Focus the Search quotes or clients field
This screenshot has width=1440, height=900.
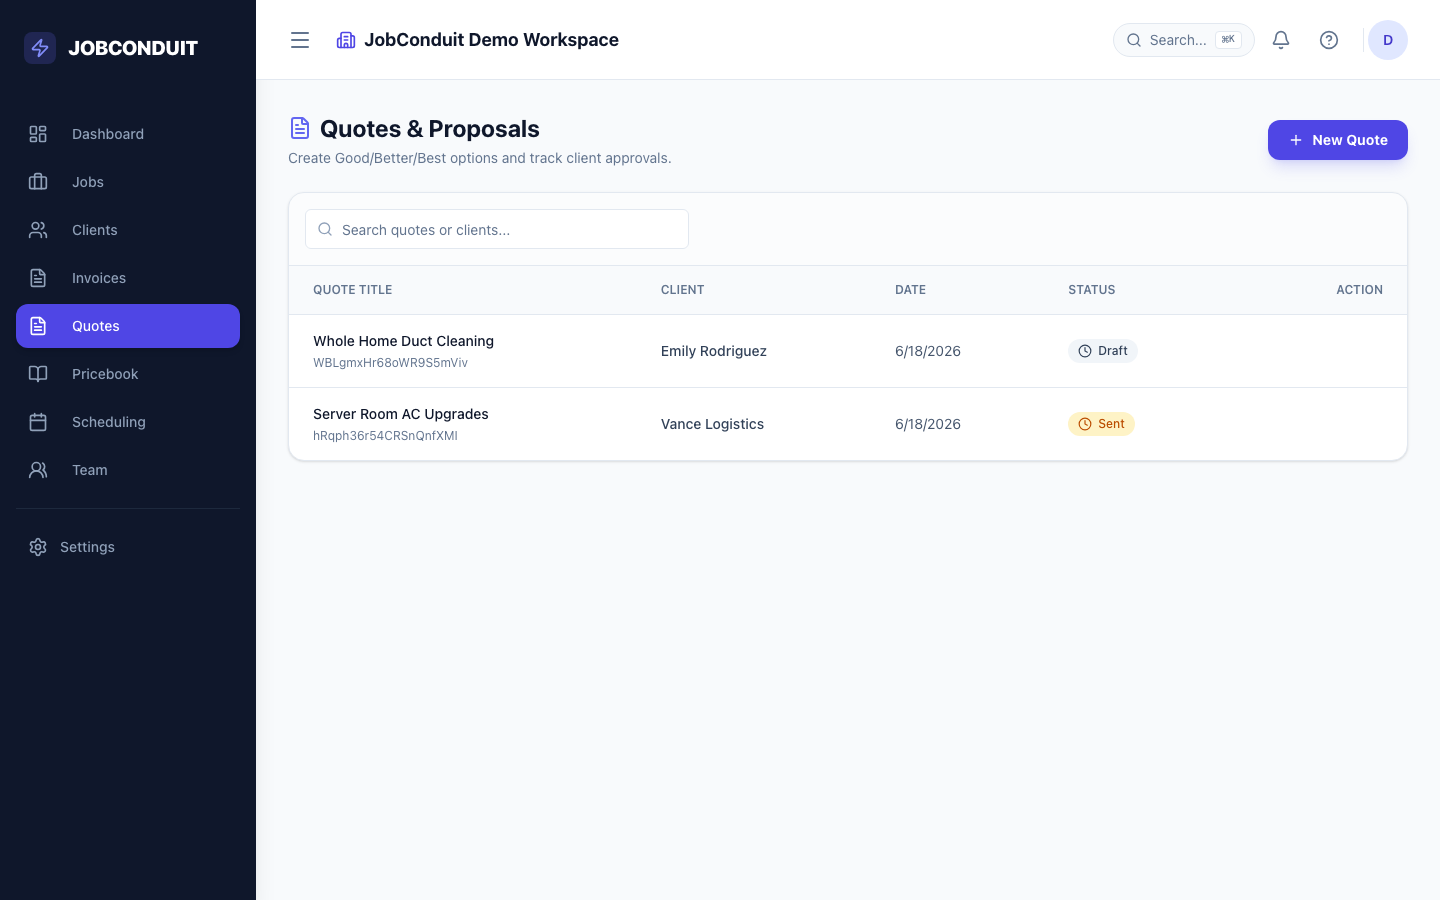tap(497, 229)
